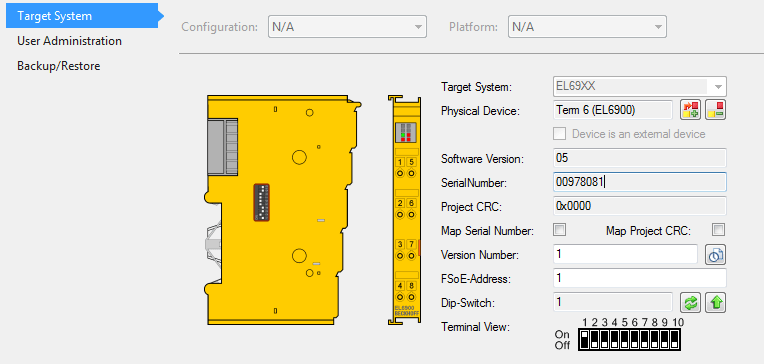Toggle DIP switch 10 in Terminal View
Viewport: 764px width, 364px height.
[x=674, y=339]
